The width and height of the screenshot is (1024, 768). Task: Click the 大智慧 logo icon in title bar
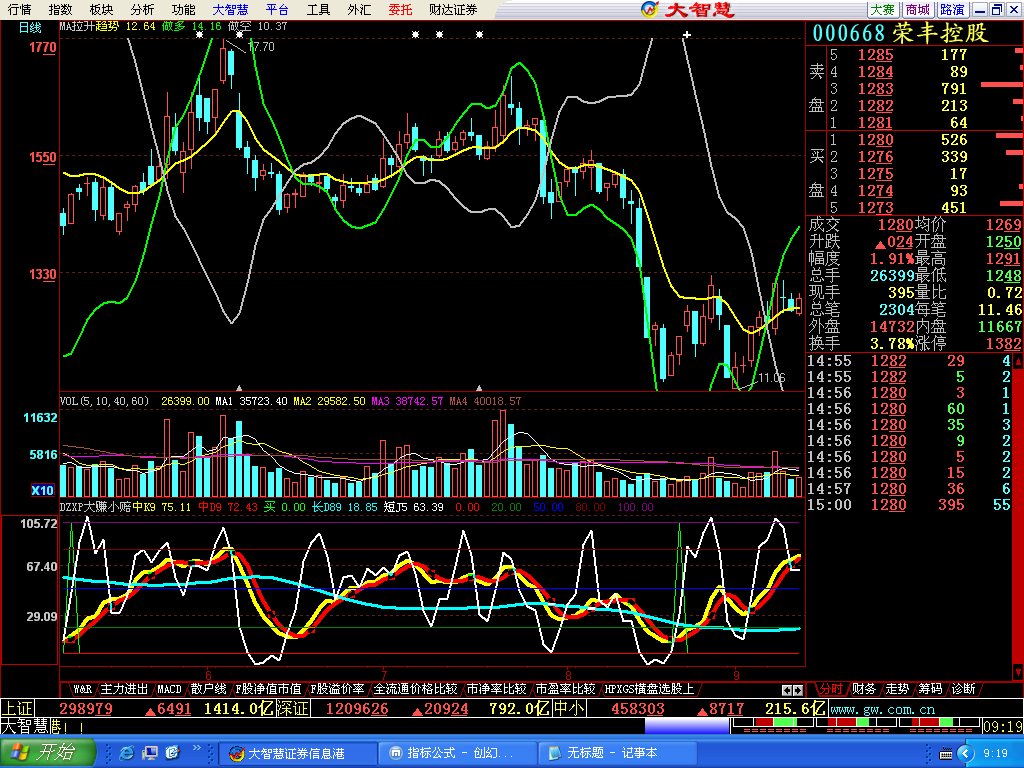click(650, 9)
